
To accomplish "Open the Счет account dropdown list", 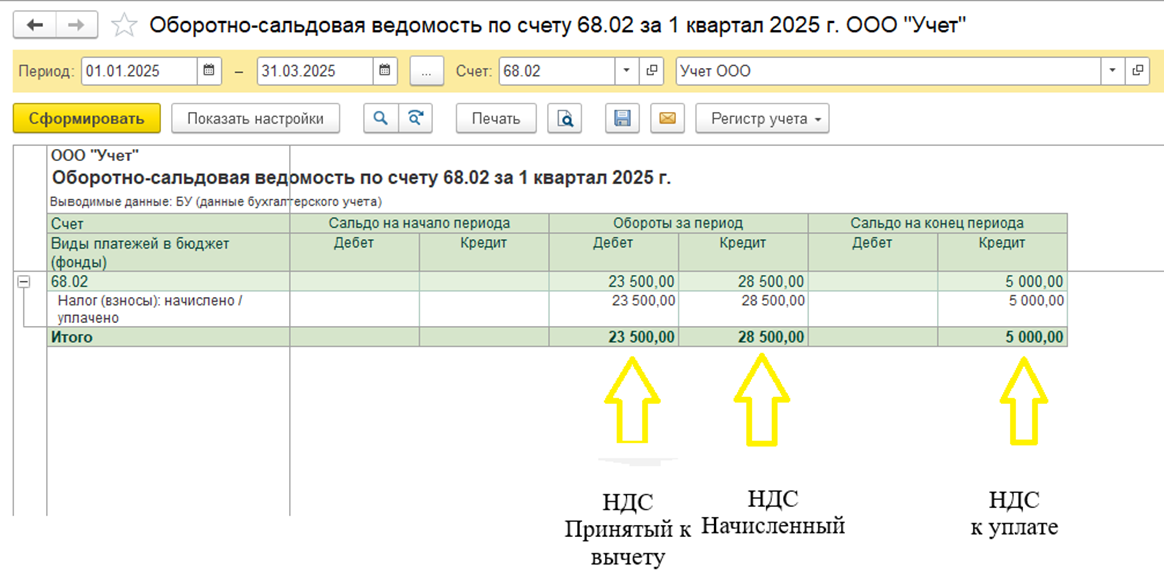I will (627, 71).
